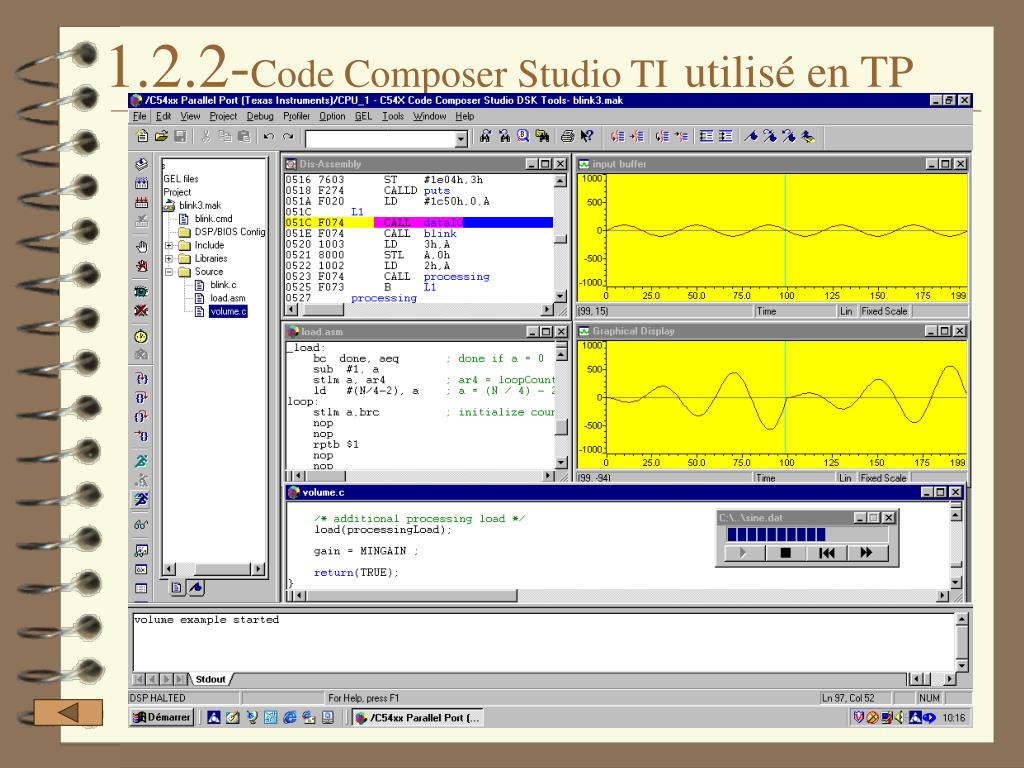Click the C54xx Parallel Port taskbar button
The height and width of the screenshot is (768, 1024).
(419, 718)
